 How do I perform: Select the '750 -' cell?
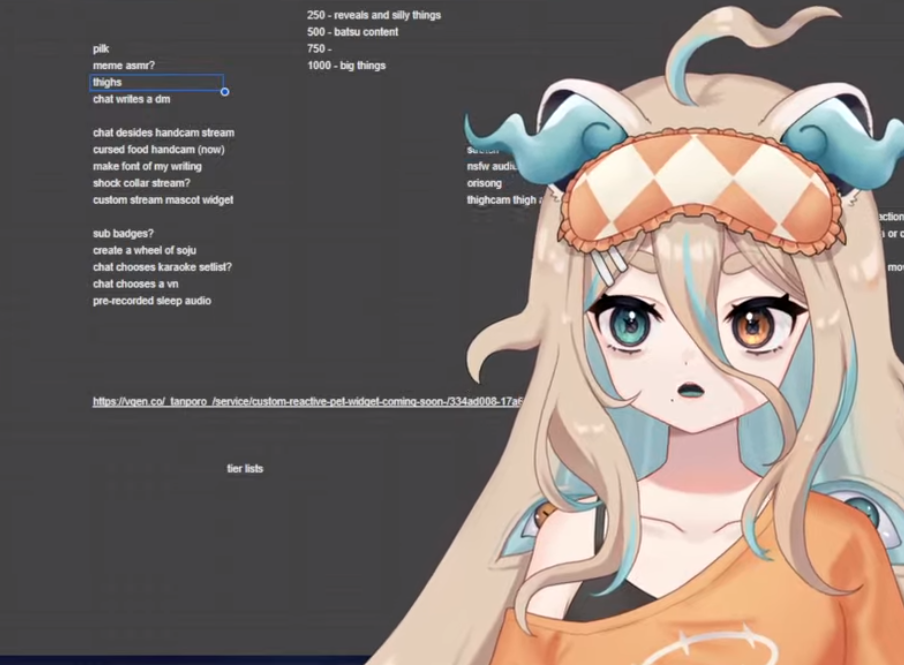coord(319,49)
